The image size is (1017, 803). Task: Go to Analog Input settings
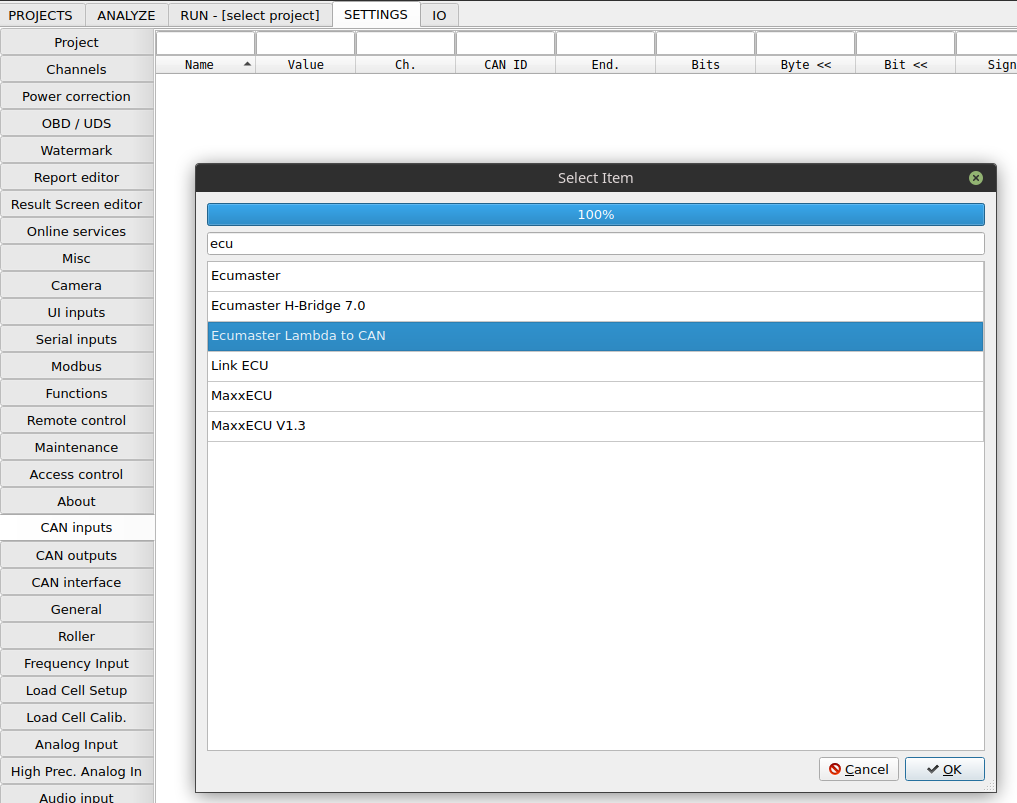click(77, 745)
